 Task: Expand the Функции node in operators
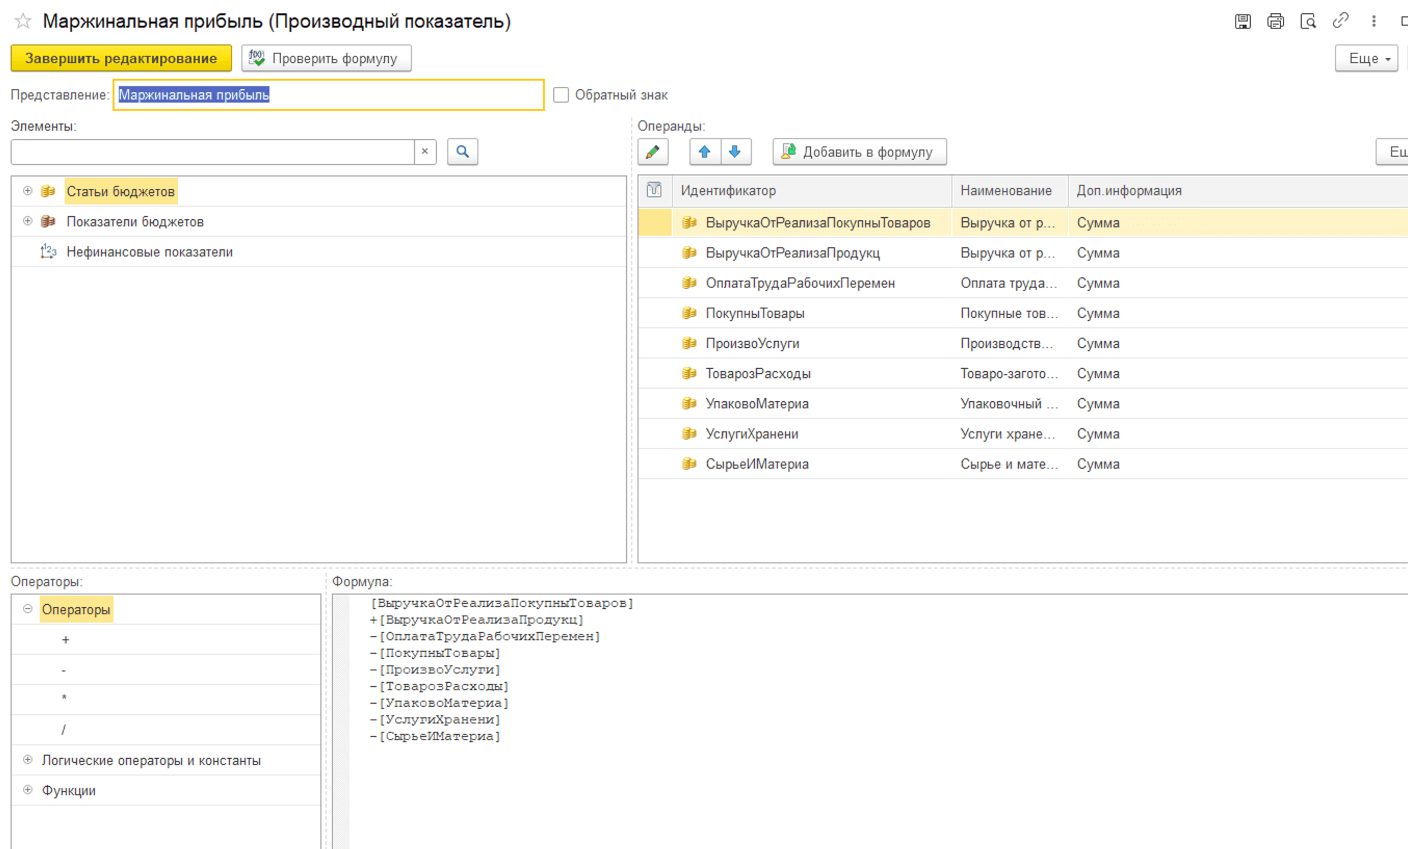[x=28, y=790]
